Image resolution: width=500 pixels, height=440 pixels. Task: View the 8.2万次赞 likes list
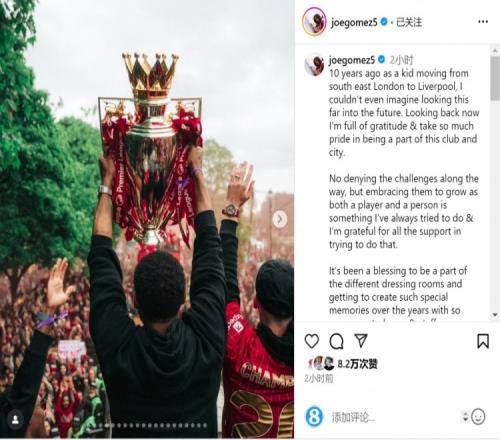tap(357, 364)
